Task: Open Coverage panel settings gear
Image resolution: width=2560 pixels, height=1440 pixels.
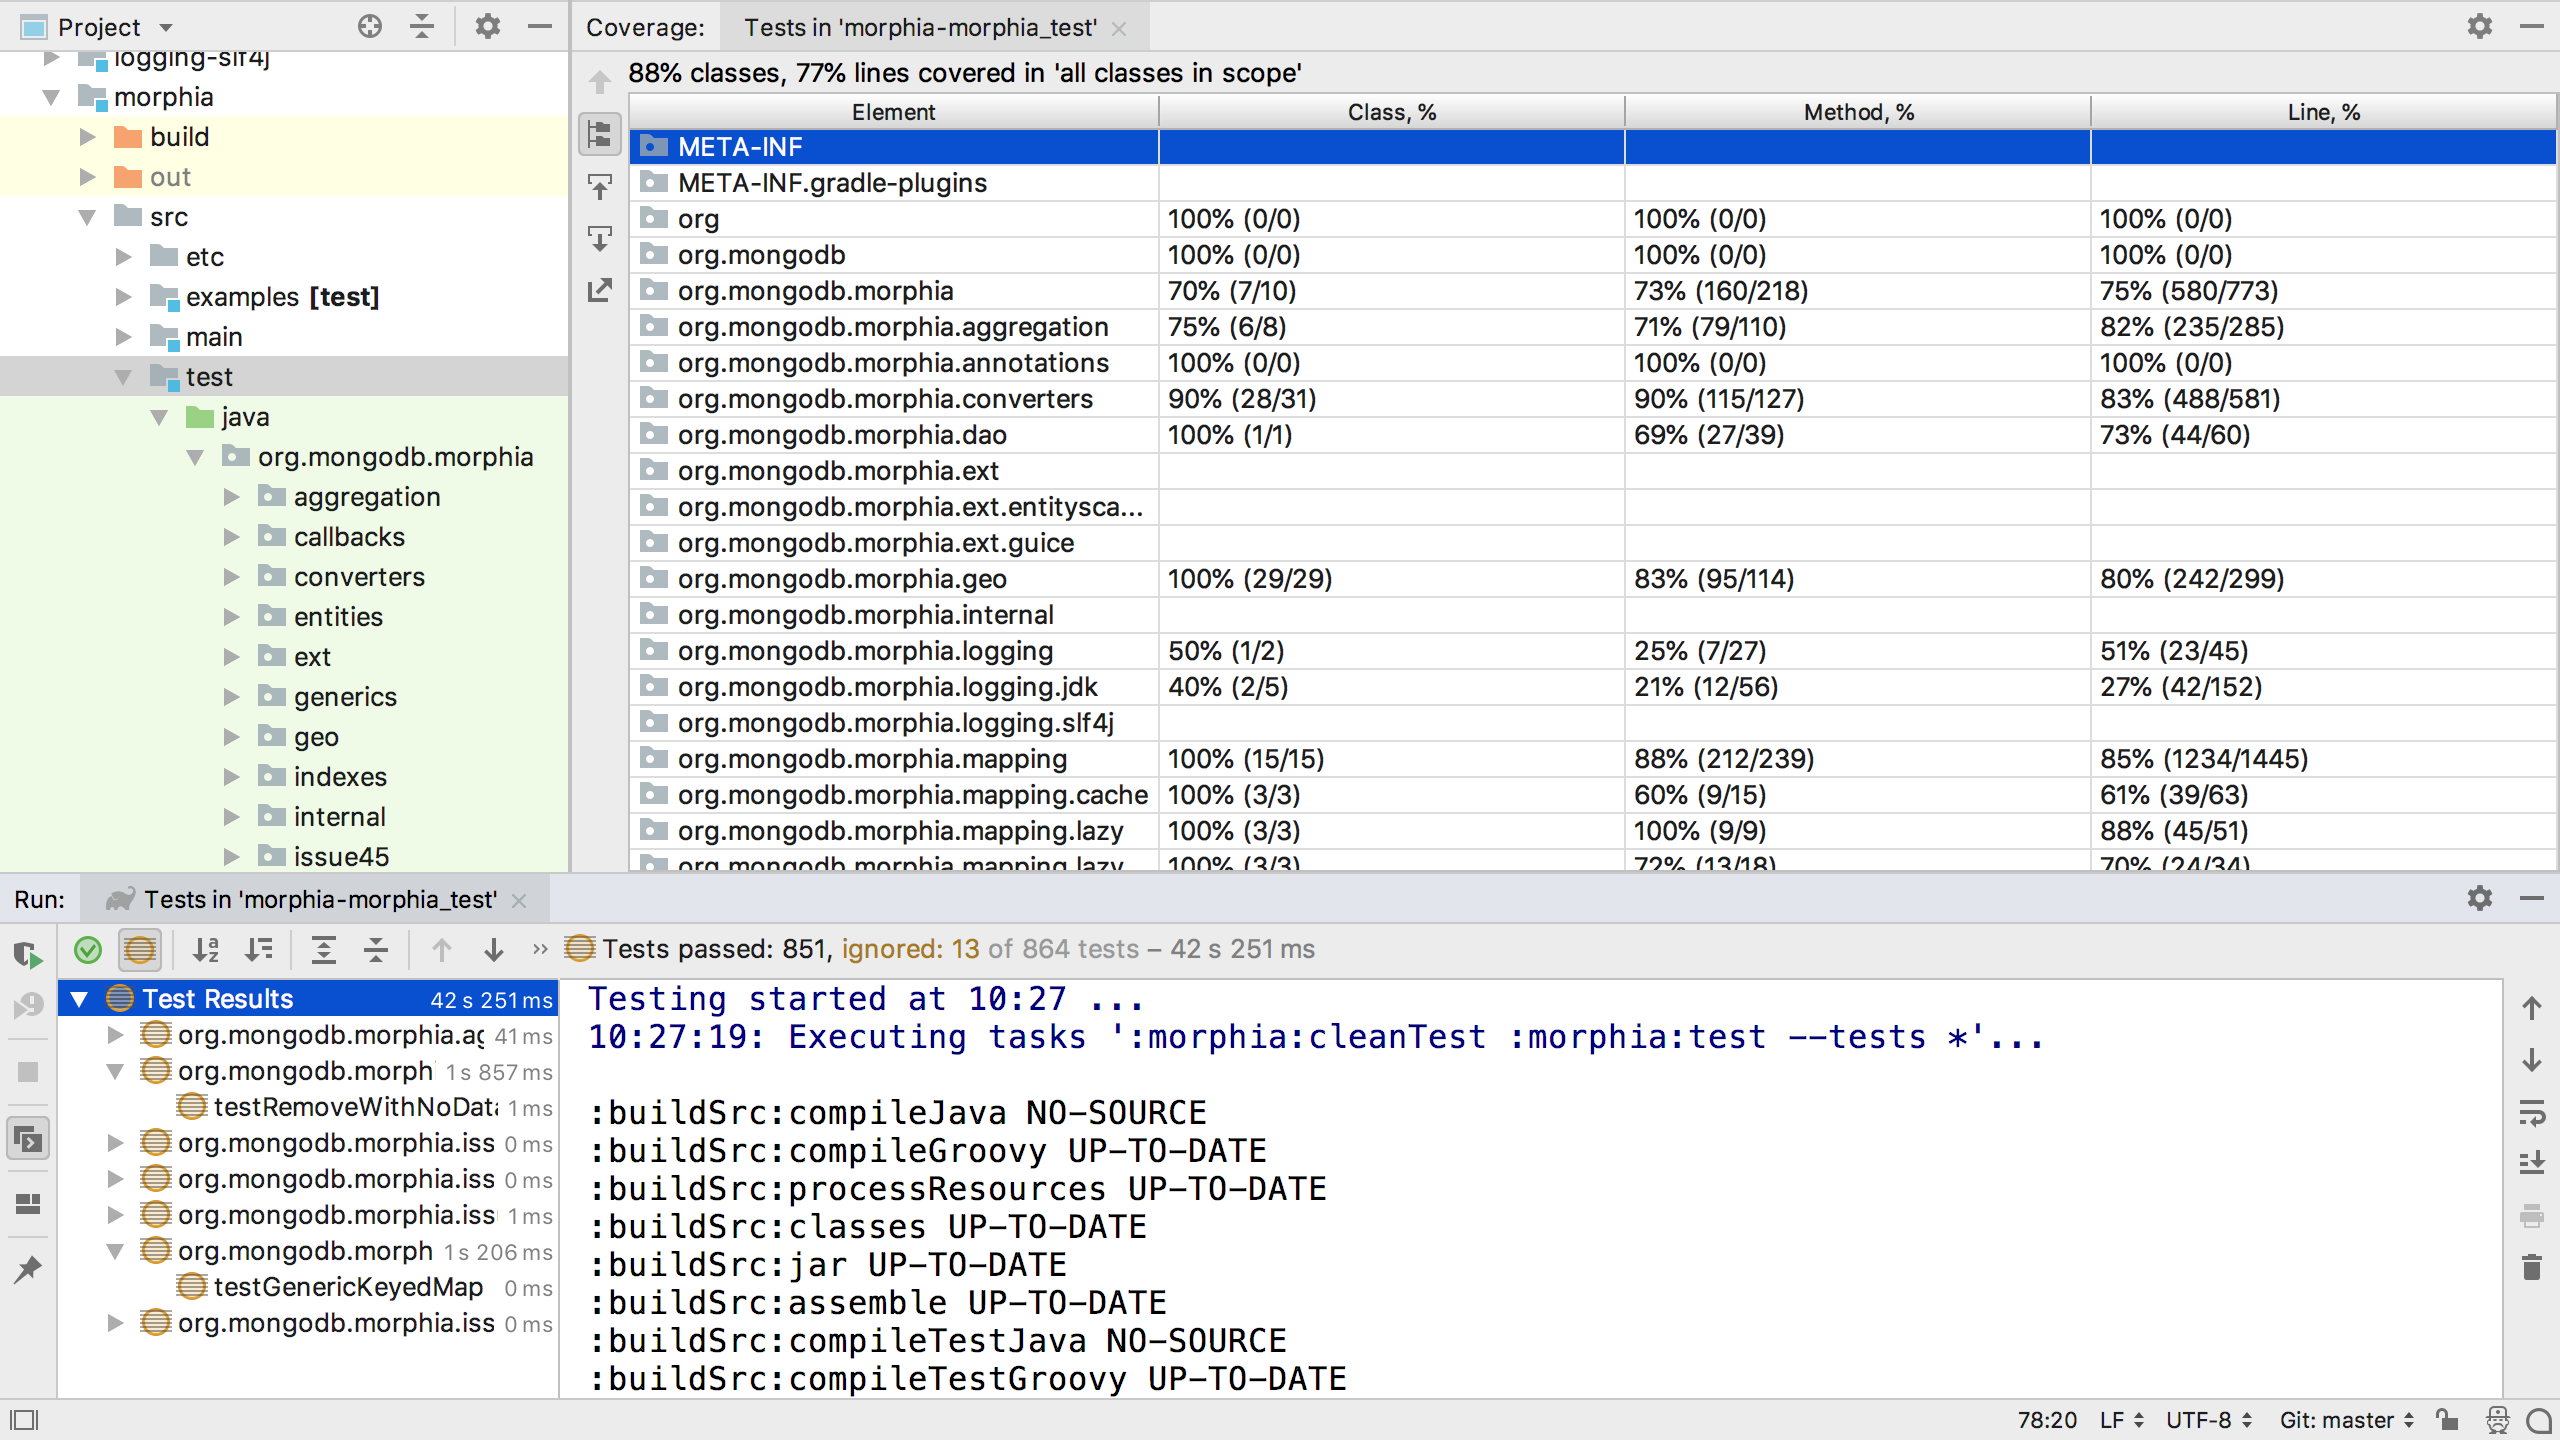Action: coord(2479,27)
